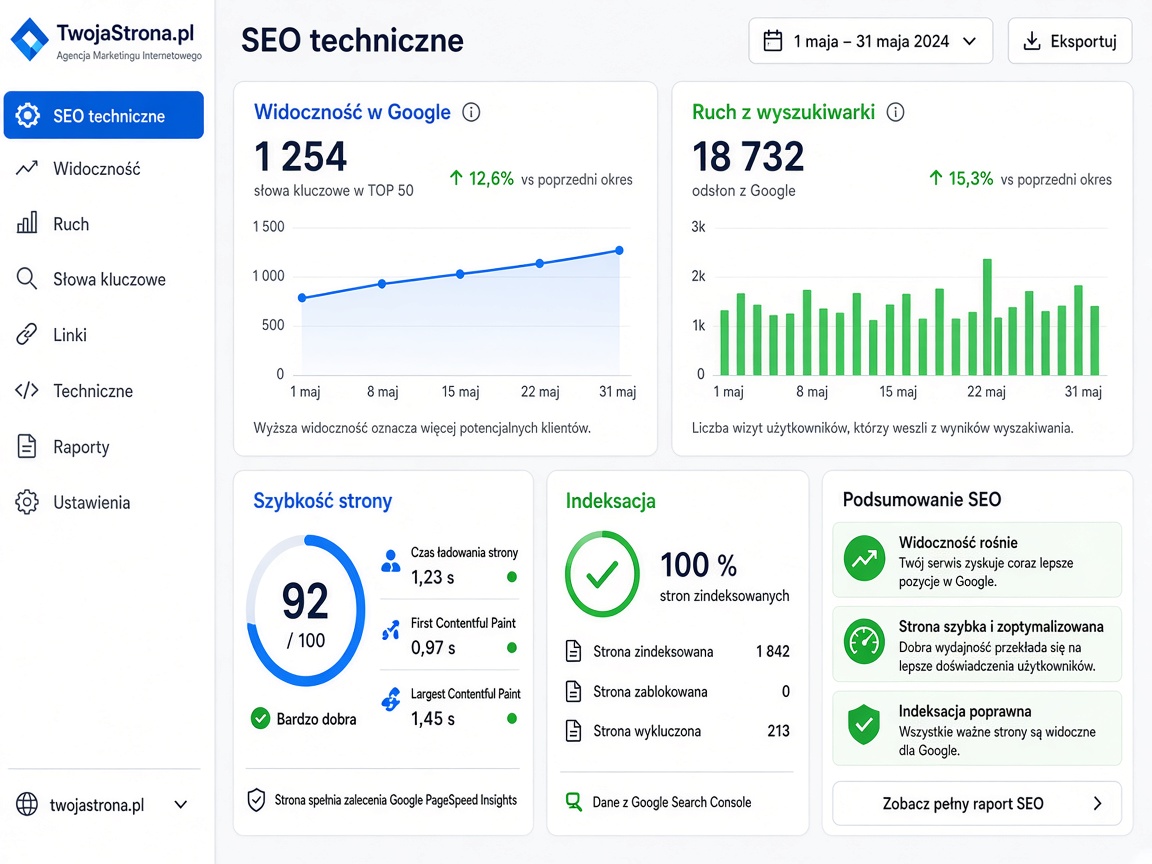The height and width of the screenshot is (864, 1152).
Task: Click the calendar icon in date picker
Action: (772, 40)
